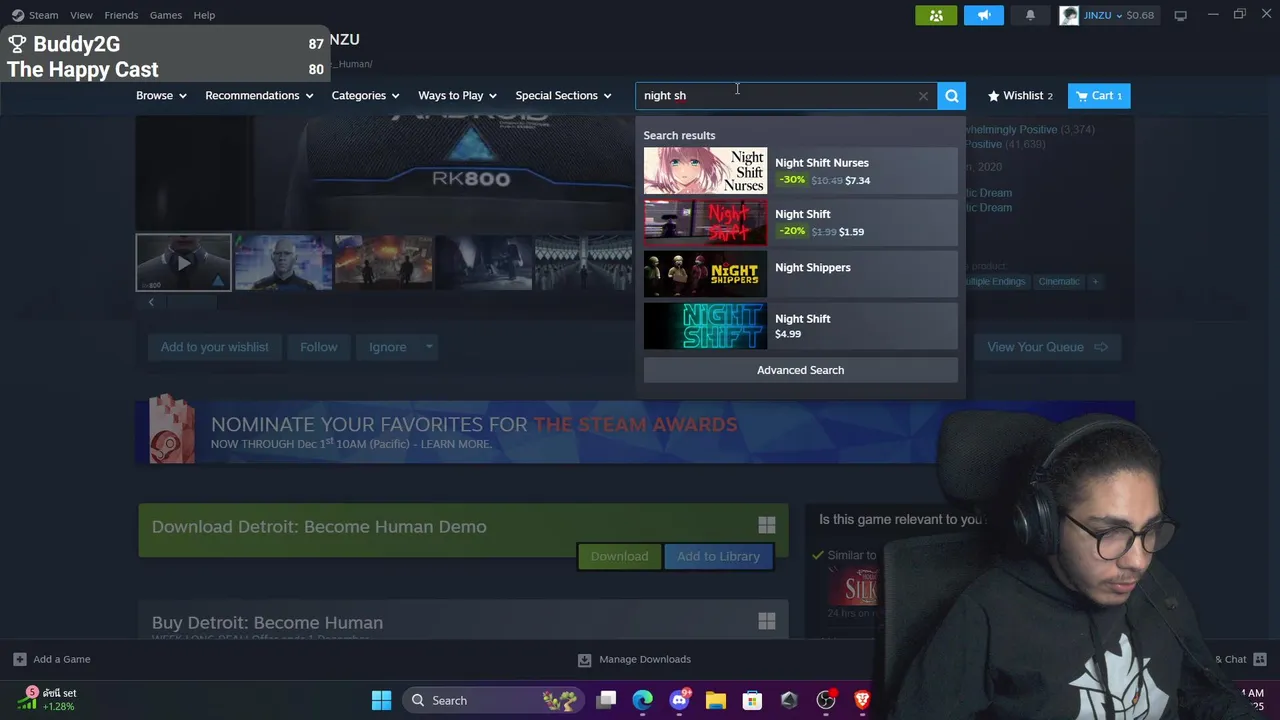Open Brave browser from taskbar
Screen dimensions: 1280x720
[862, 700]
